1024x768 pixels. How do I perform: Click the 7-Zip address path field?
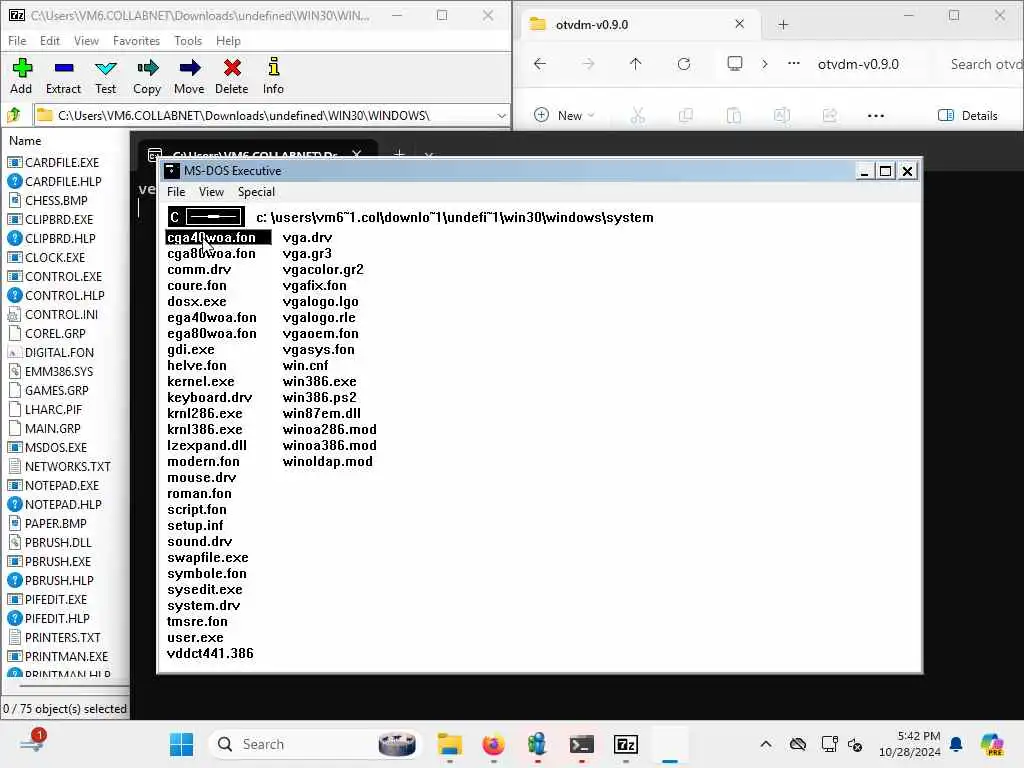[271, 116]
